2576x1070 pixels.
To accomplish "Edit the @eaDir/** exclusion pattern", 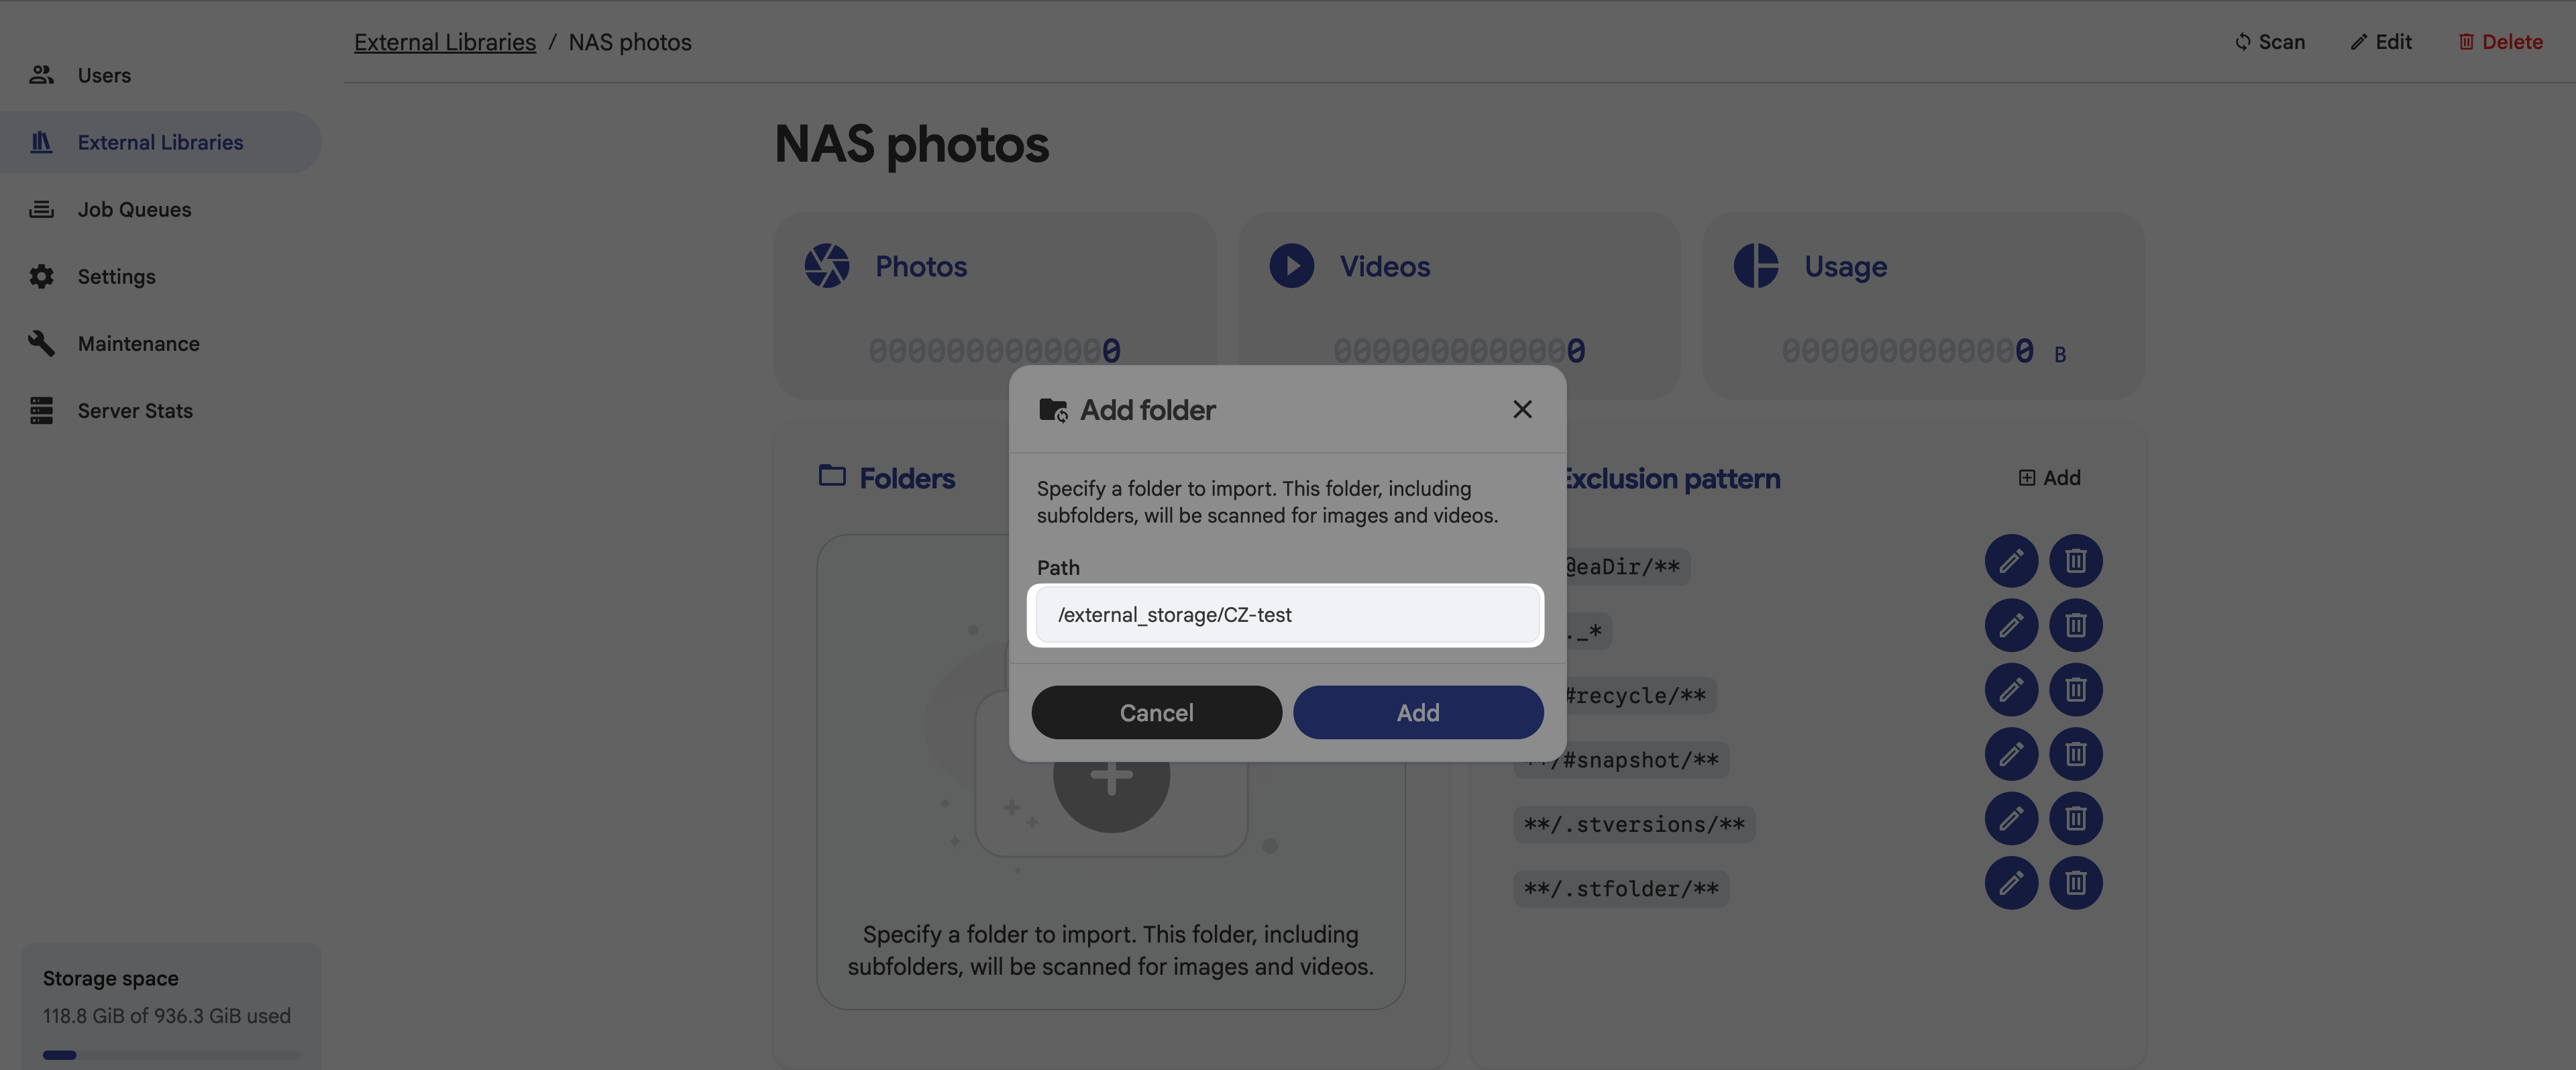I will click(2011, 561).
